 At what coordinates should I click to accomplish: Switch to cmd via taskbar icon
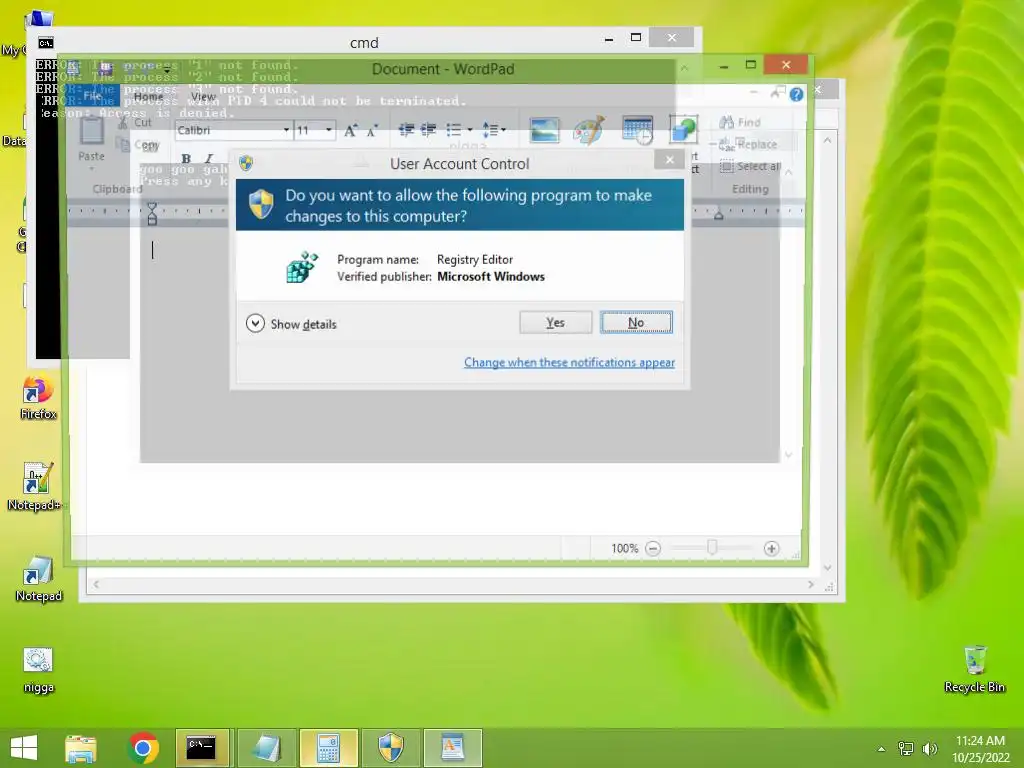pyautogui.click(x=202, y=748)
